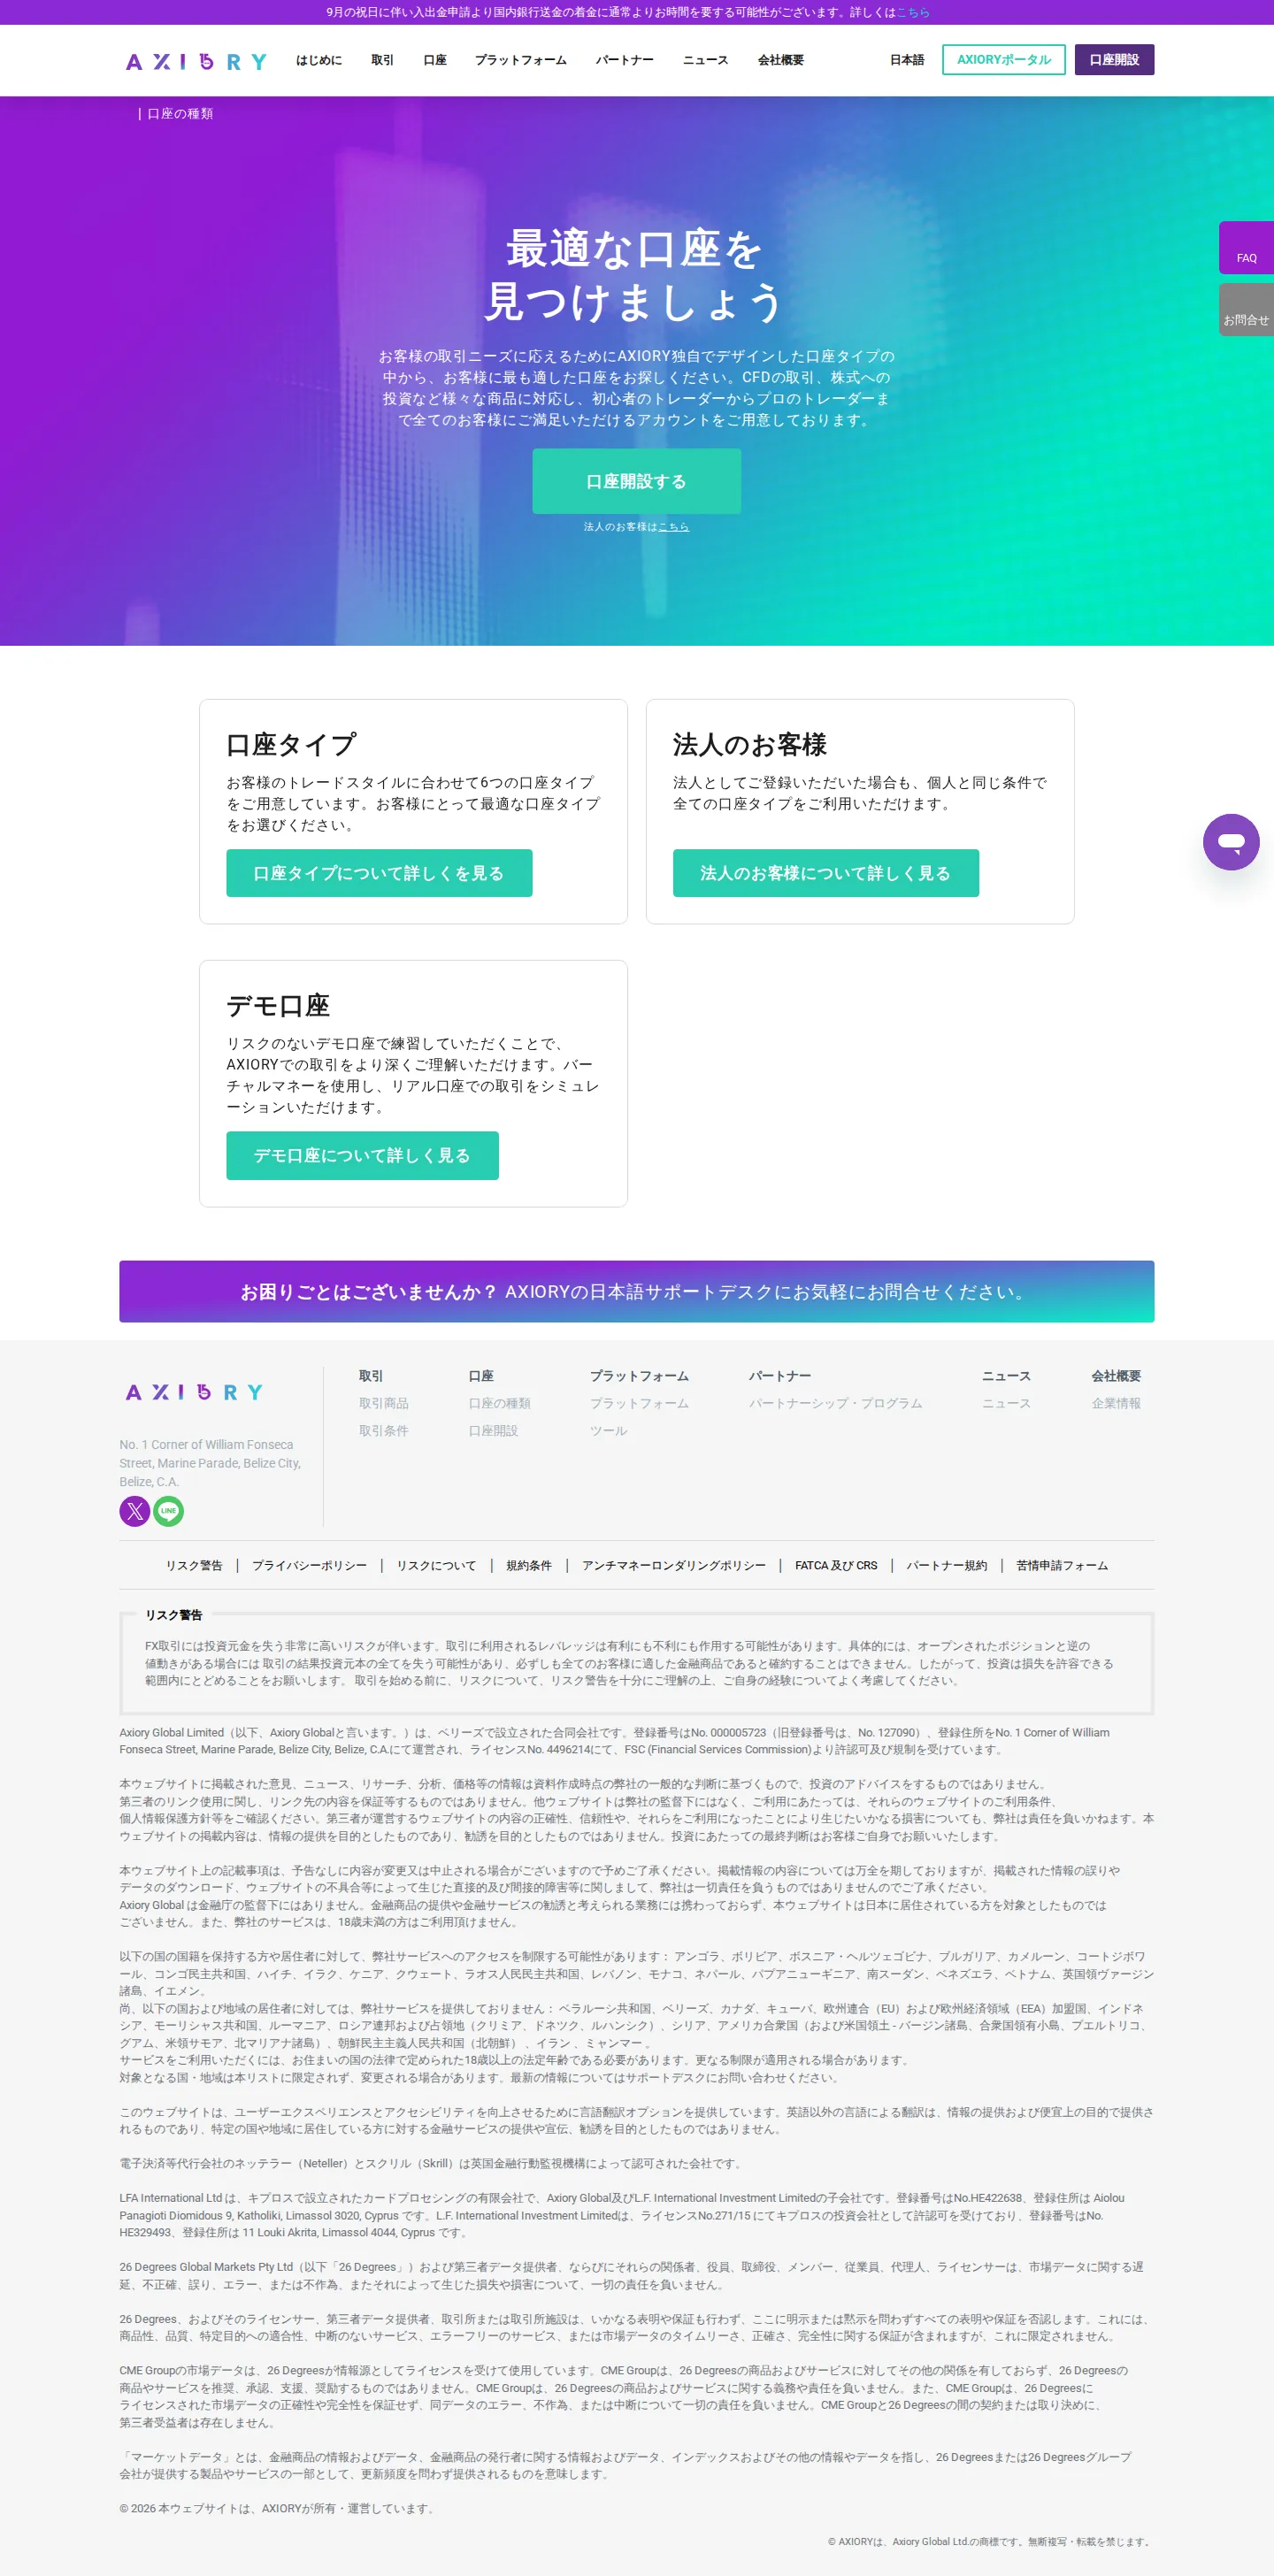Open 規約条件 link
Image resolution: width=1274 pixels, height=2576 pixels.
[x=529, y=1565]
